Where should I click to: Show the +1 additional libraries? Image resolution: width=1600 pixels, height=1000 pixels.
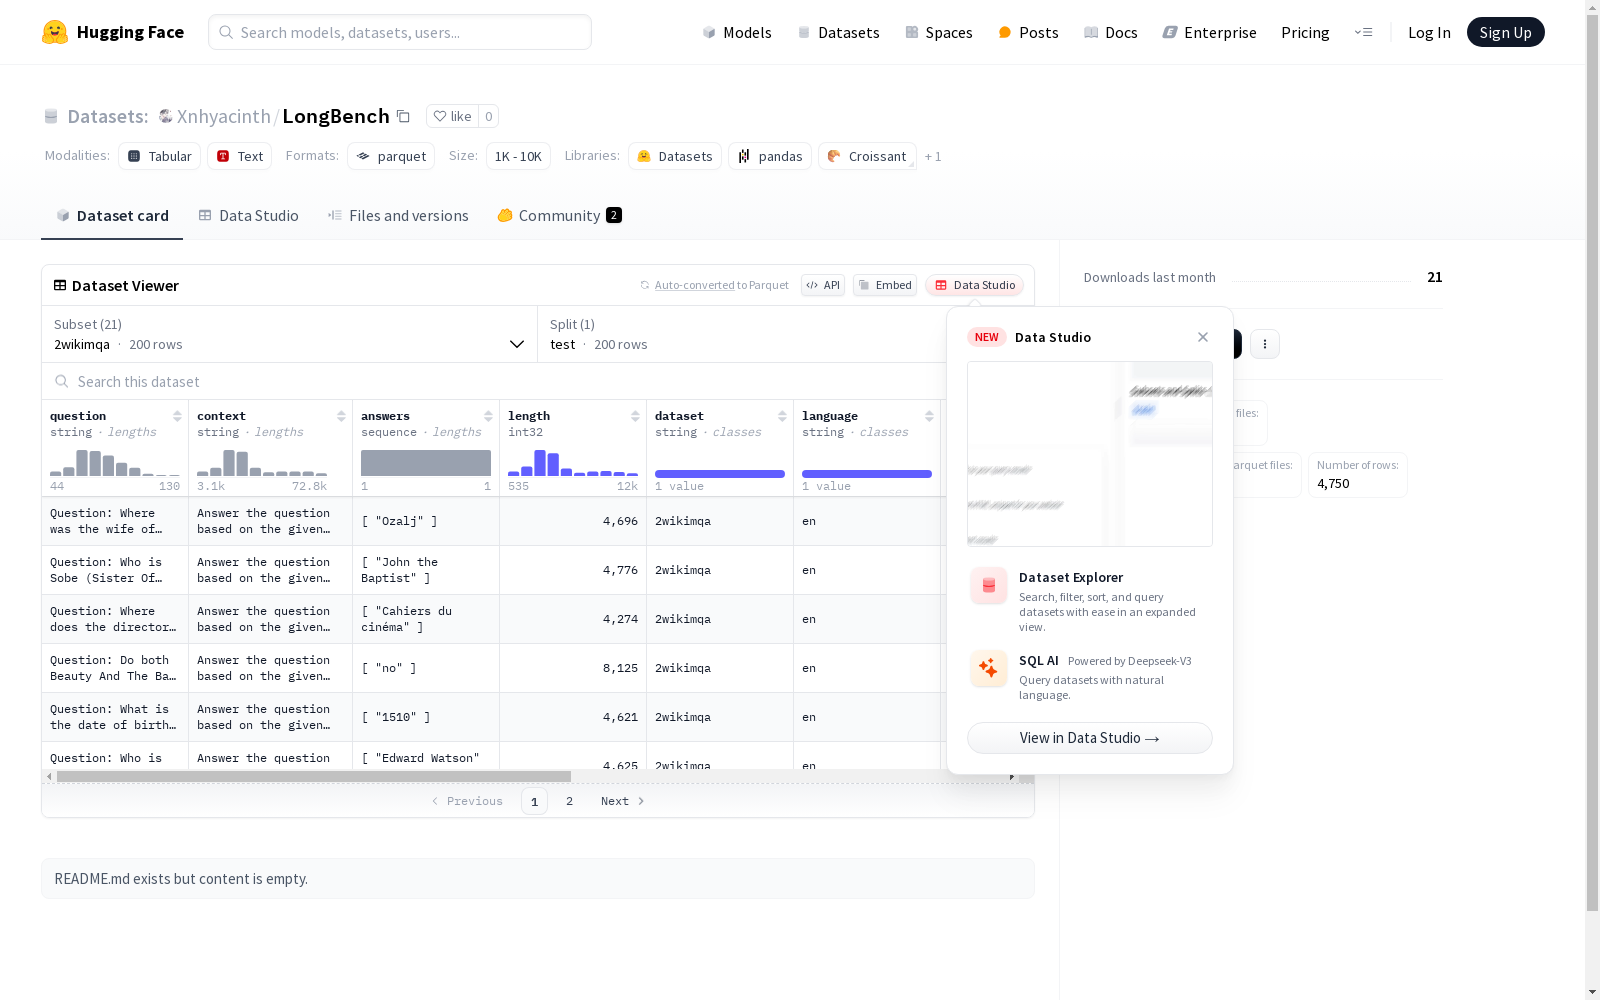tap(933, 156)
